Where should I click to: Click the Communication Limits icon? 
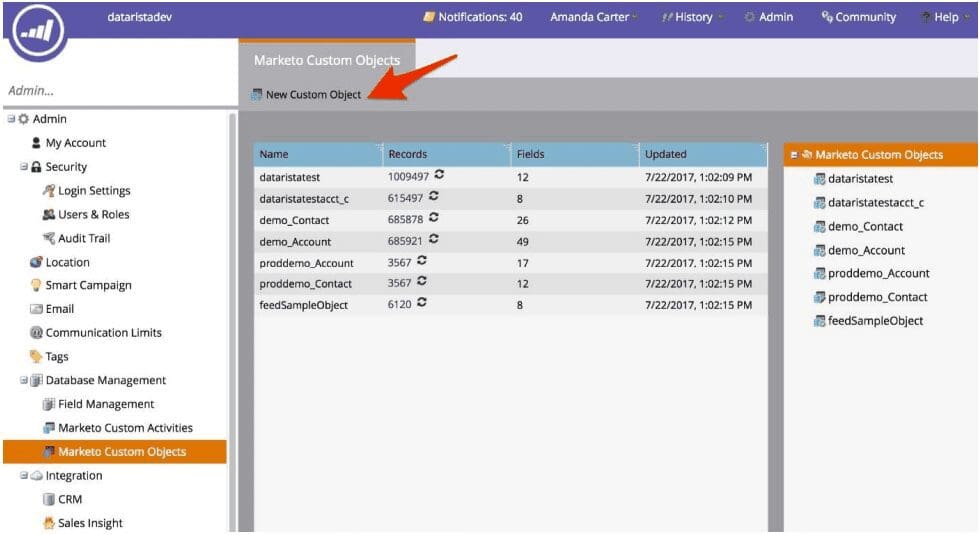[36, 333]
